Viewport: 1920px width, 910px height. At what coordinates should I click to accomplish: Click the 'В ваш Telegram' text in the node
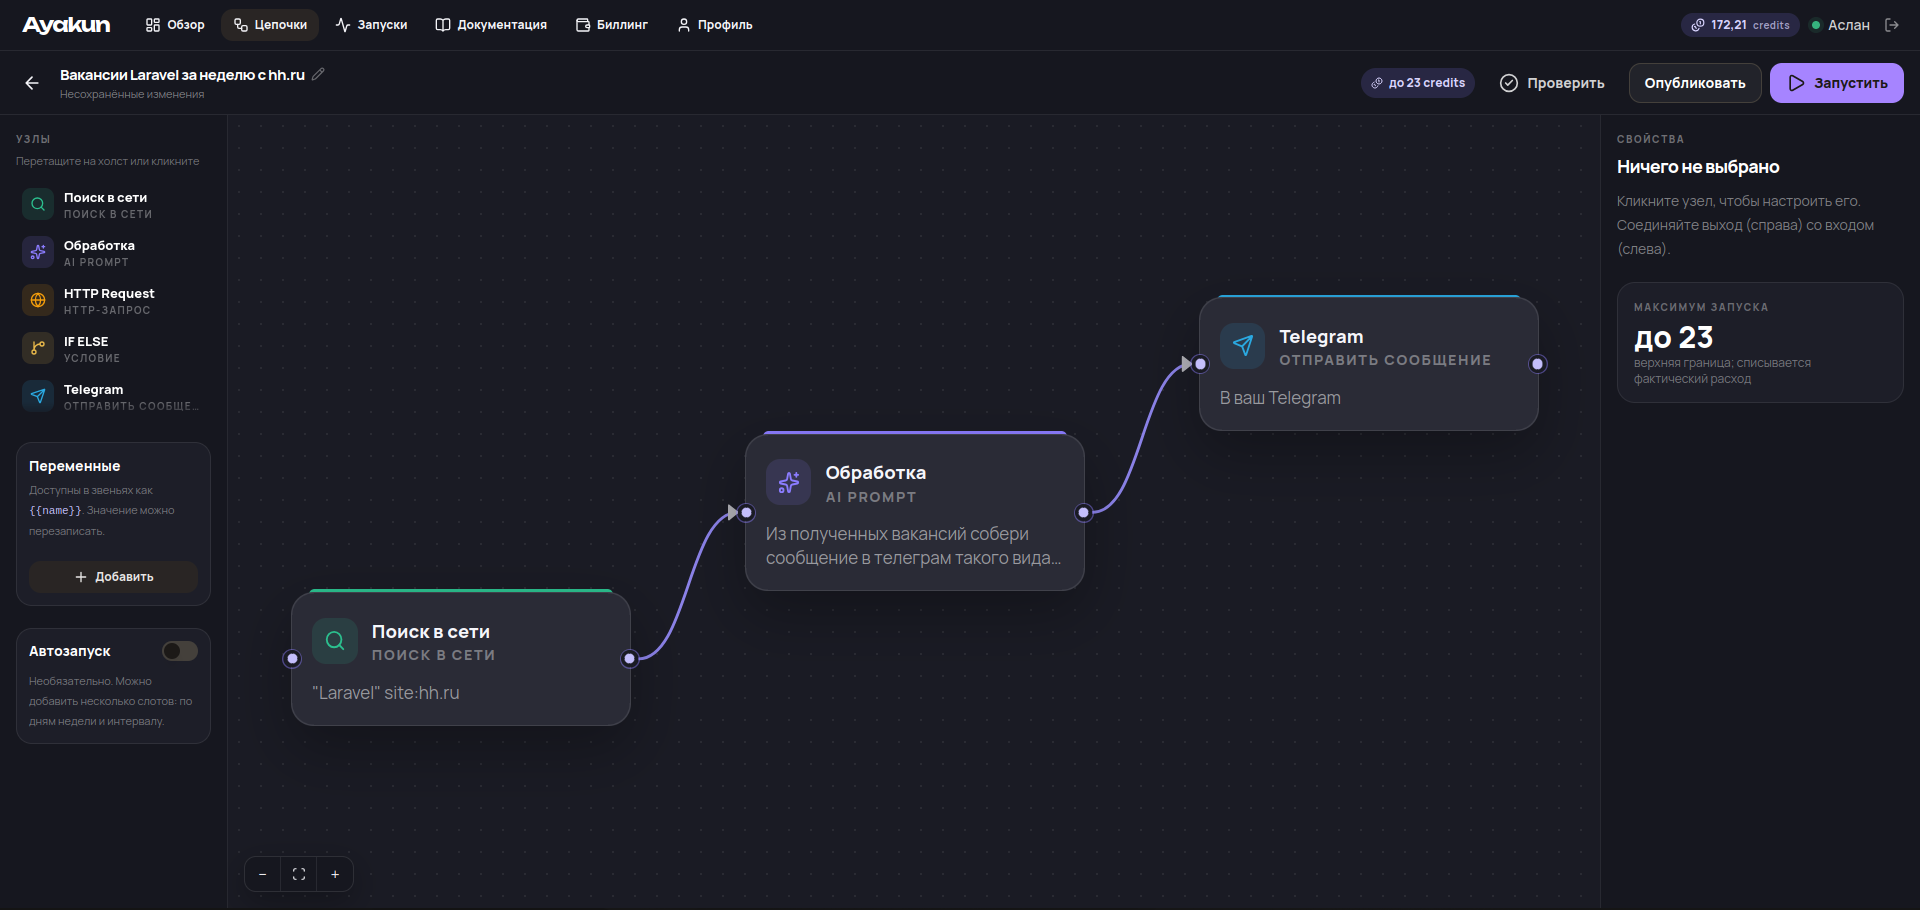1280,398
